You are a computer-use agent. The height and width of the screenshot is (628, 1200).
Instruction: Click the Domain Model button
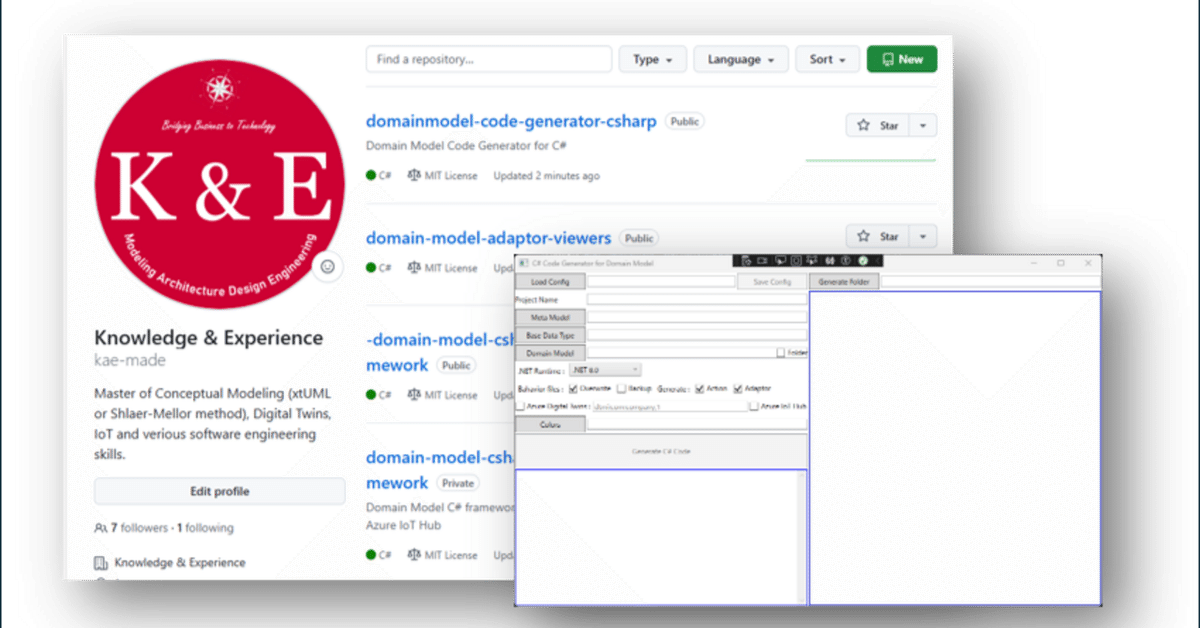[550, 353]
